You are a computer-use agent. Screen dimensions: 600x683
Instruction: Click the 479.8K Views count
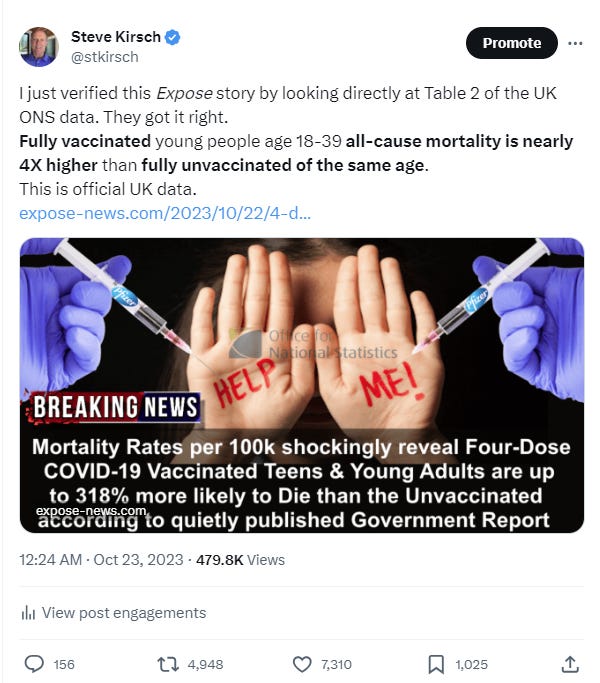coord(241,560)
